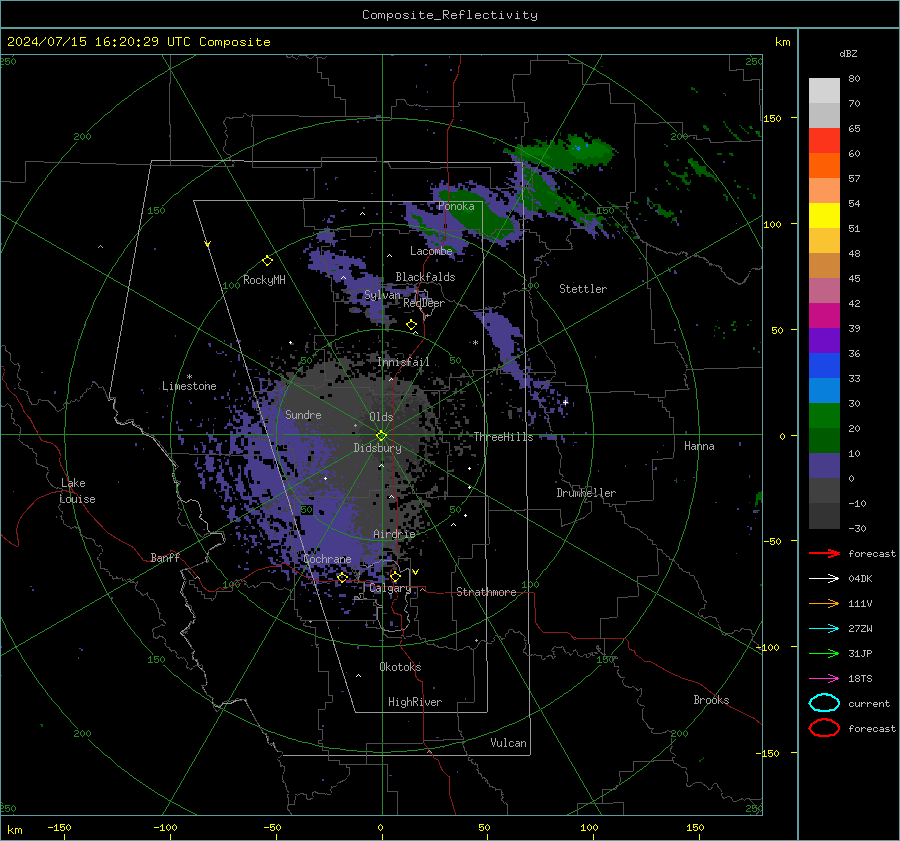The width and height of the screenshot is (900, 841).
Task: Click the yellow radar-center diamond at Olds
Action: 382,435
